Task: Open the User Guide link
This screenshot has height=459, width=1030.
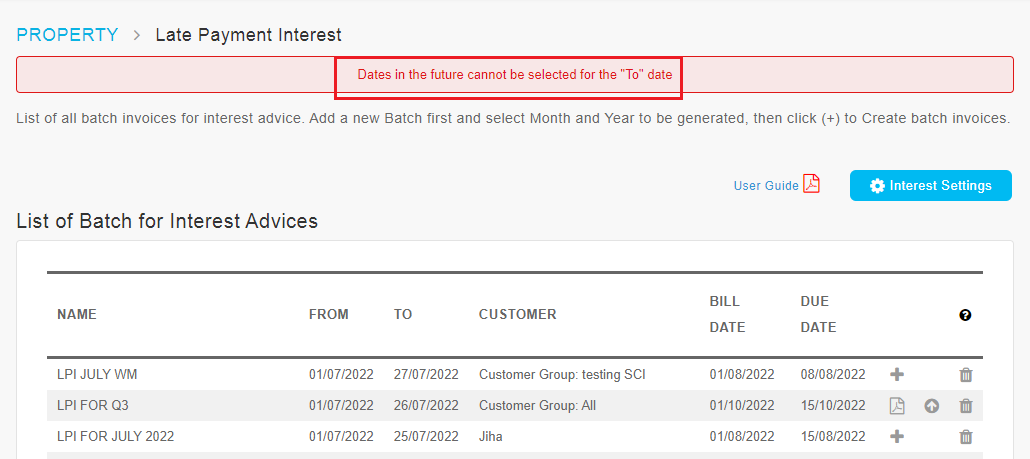Action: click(x=766, y=186)
